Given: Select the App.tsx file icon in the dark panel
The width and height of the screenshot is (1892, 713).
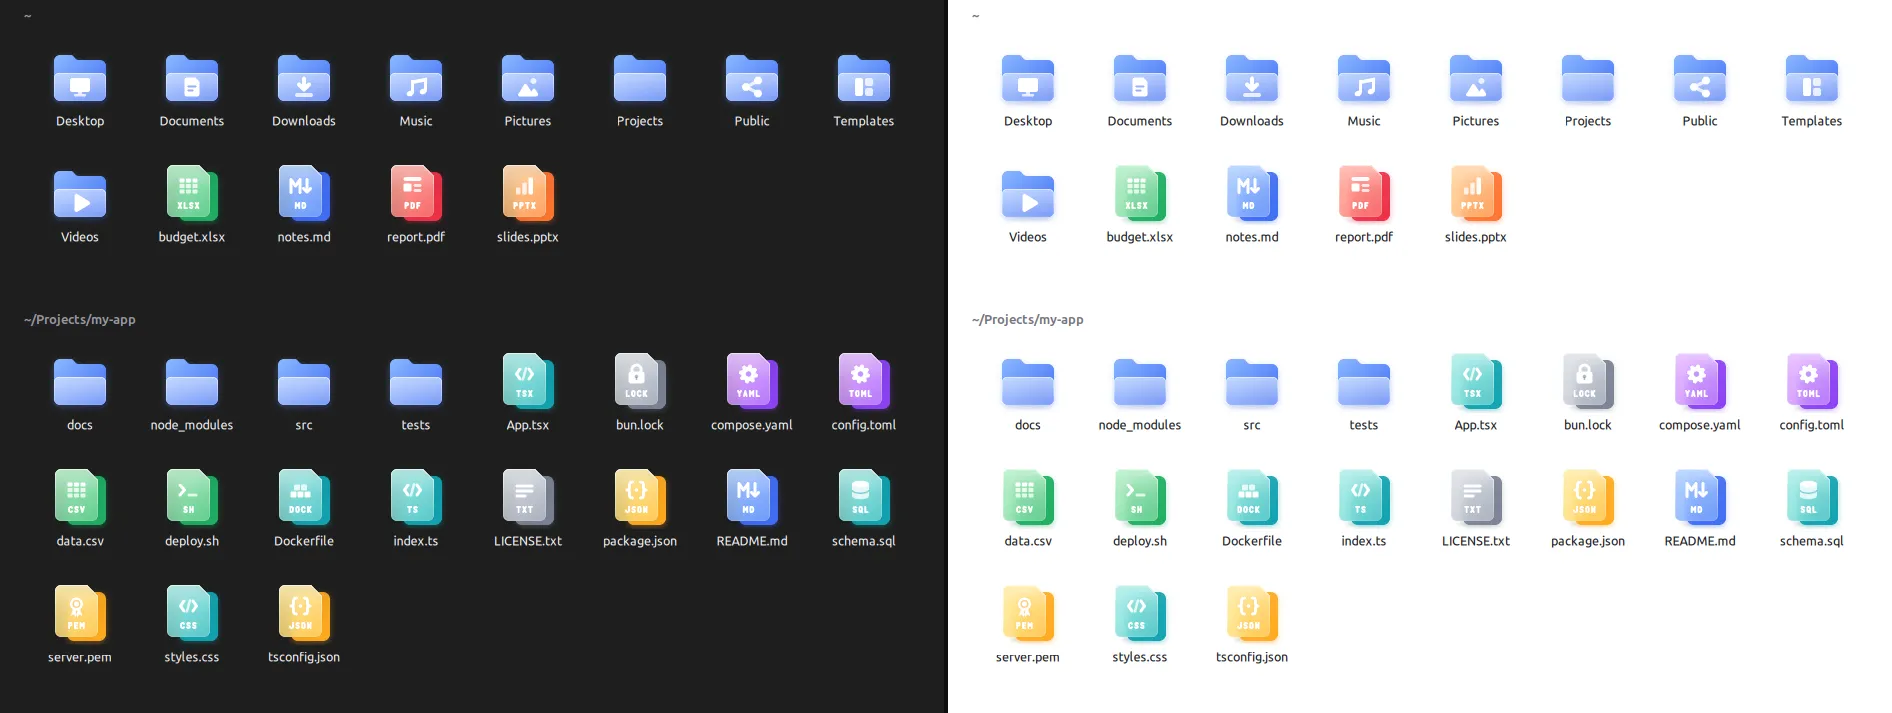Looking at the screenshot, I should (528, 382).
